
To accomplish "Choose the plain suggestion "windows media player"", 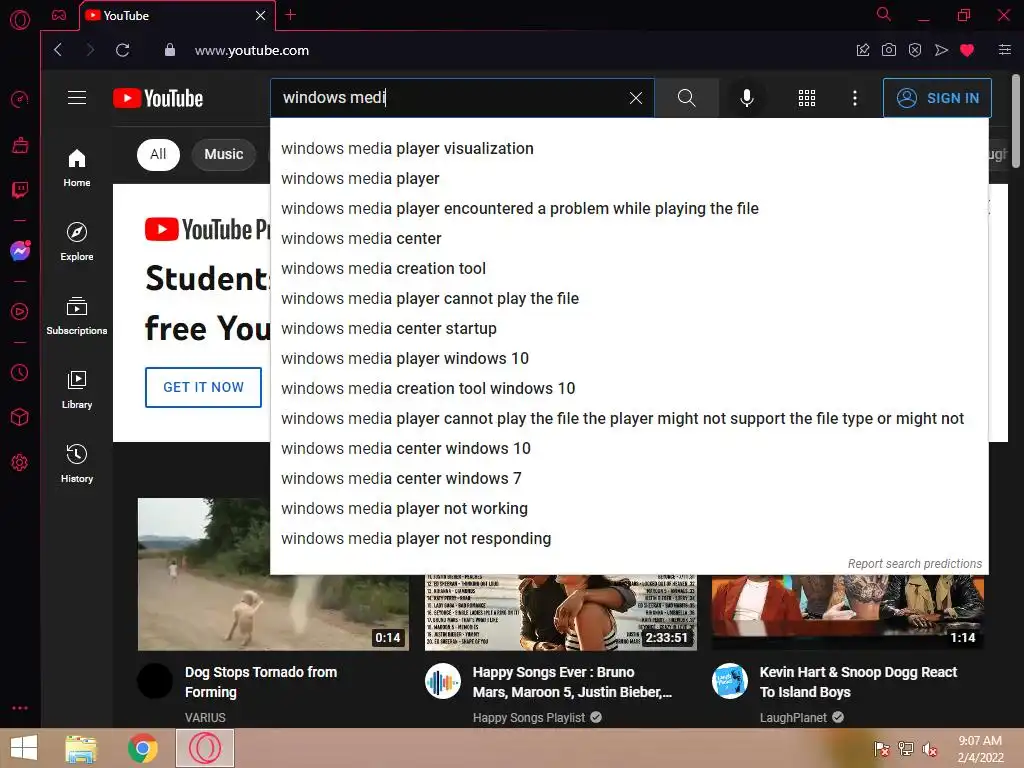I will click(x=629, y=179).
